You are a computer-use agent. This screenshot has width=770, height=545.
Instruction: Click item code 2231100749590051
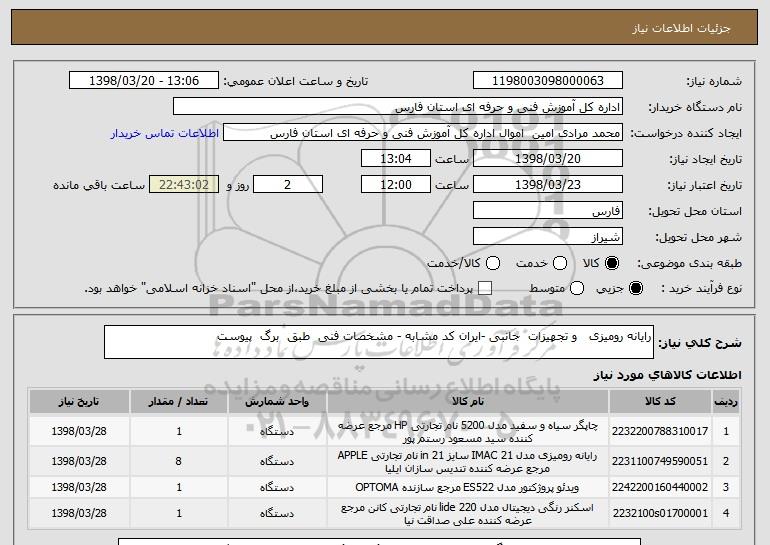660,461
